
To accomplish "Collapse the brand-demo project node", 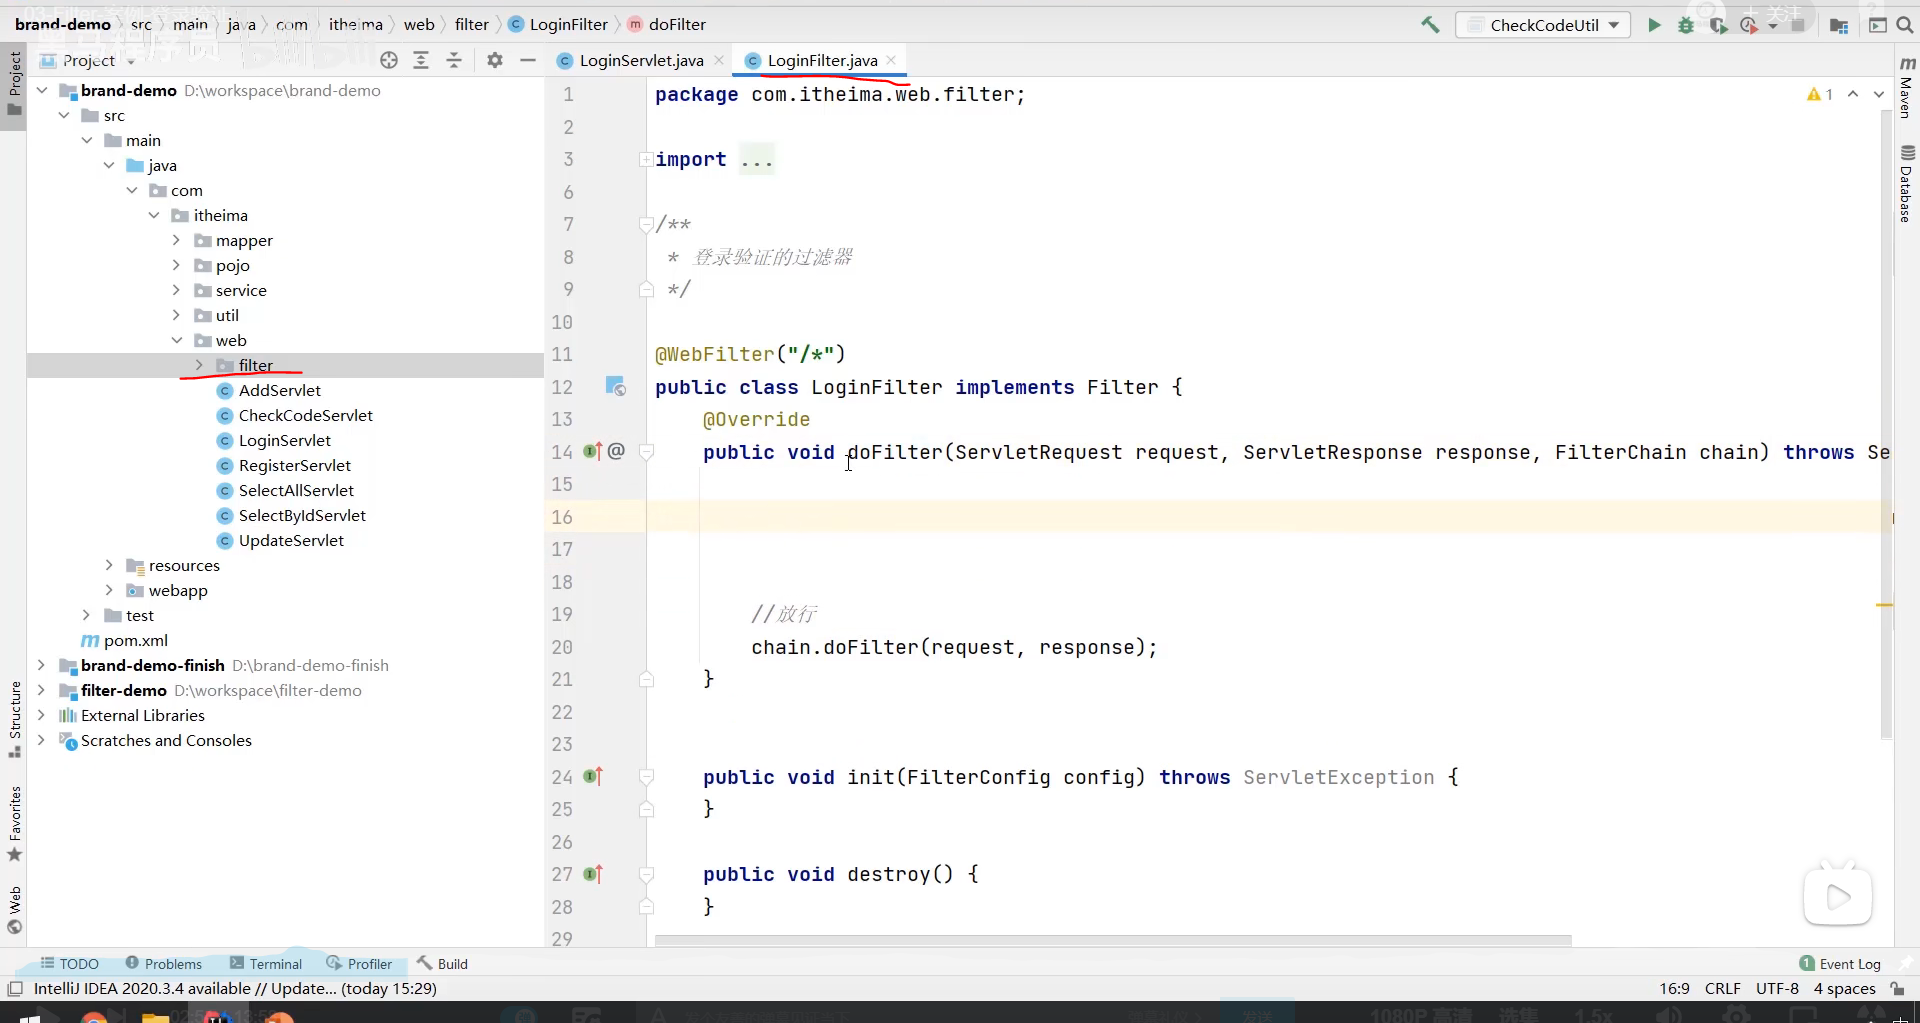I will [42, 90].
